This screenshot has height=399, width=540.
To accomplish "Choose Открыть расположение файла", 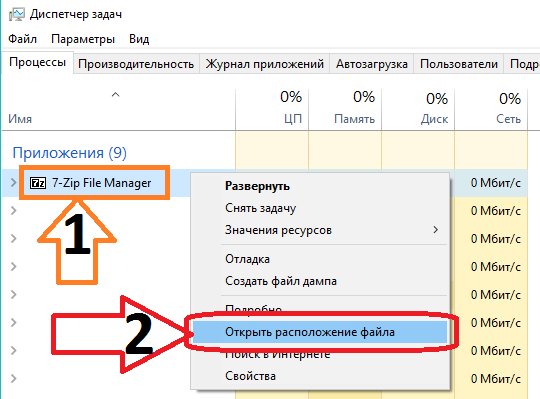I will pos(319,332).
